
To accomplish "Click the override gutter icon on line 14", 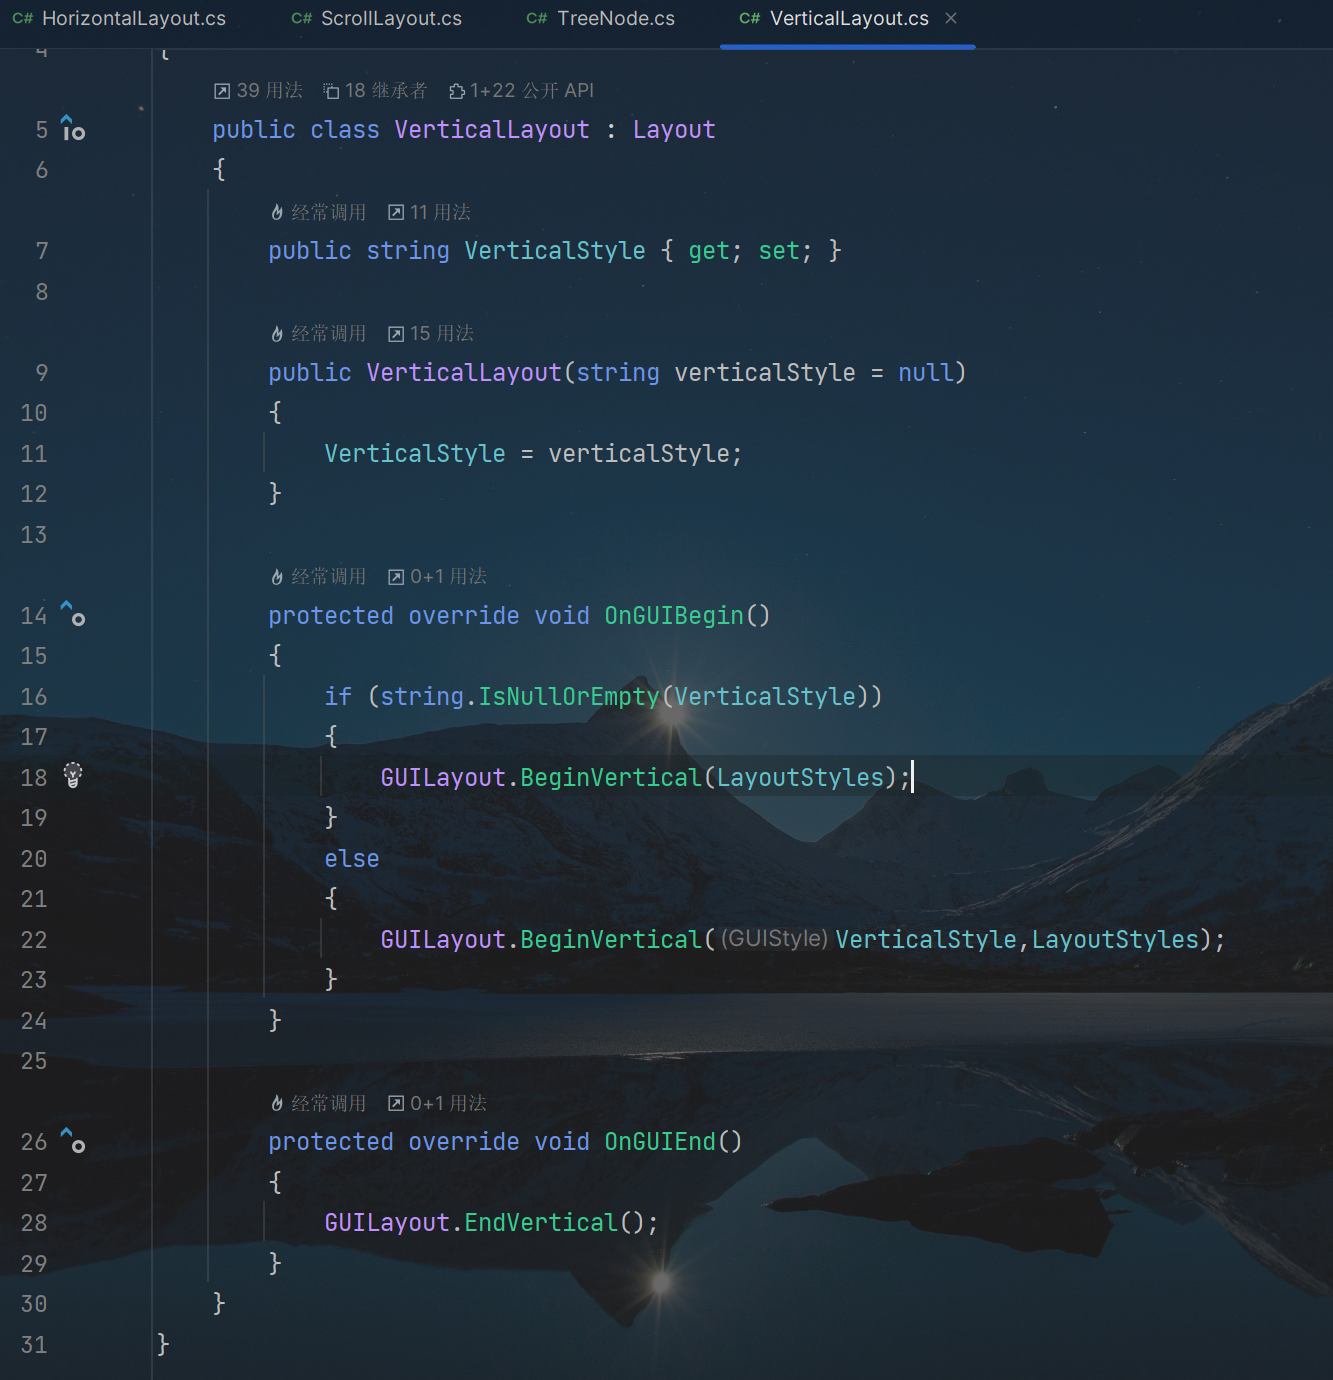I will point(73,613).
